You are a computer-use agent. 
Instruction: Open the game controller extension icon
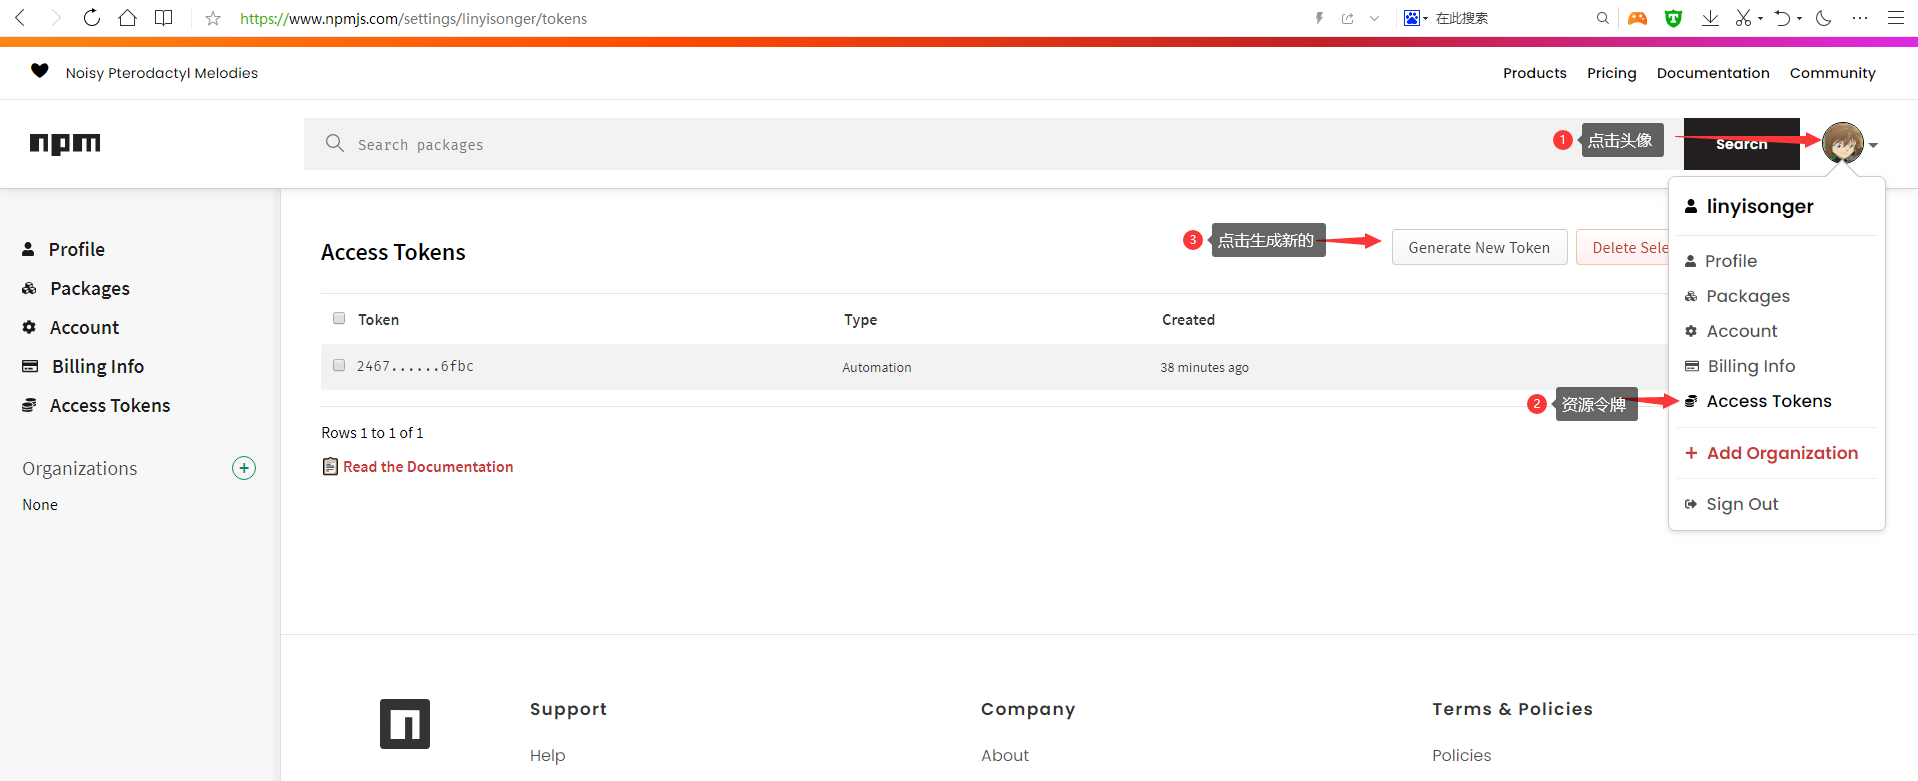[1637, 18]
